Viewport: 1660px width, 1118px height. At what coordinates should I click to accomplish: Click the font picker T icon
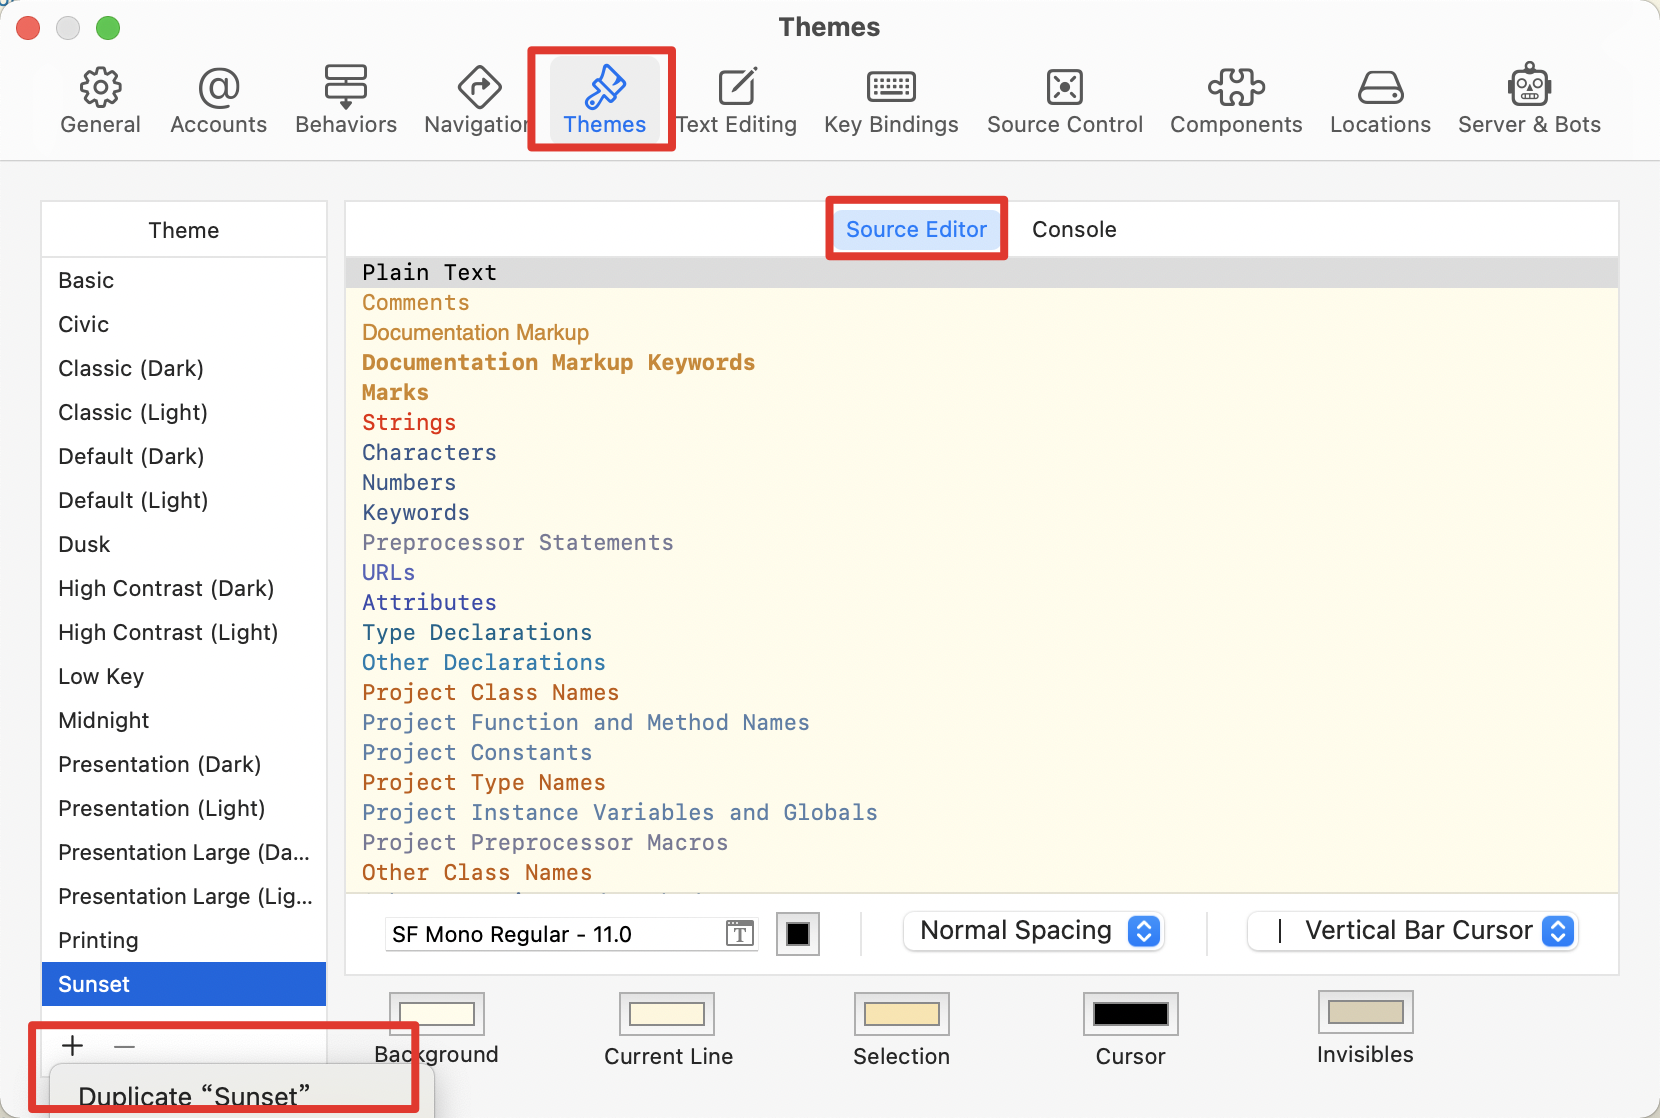[739, 934]
